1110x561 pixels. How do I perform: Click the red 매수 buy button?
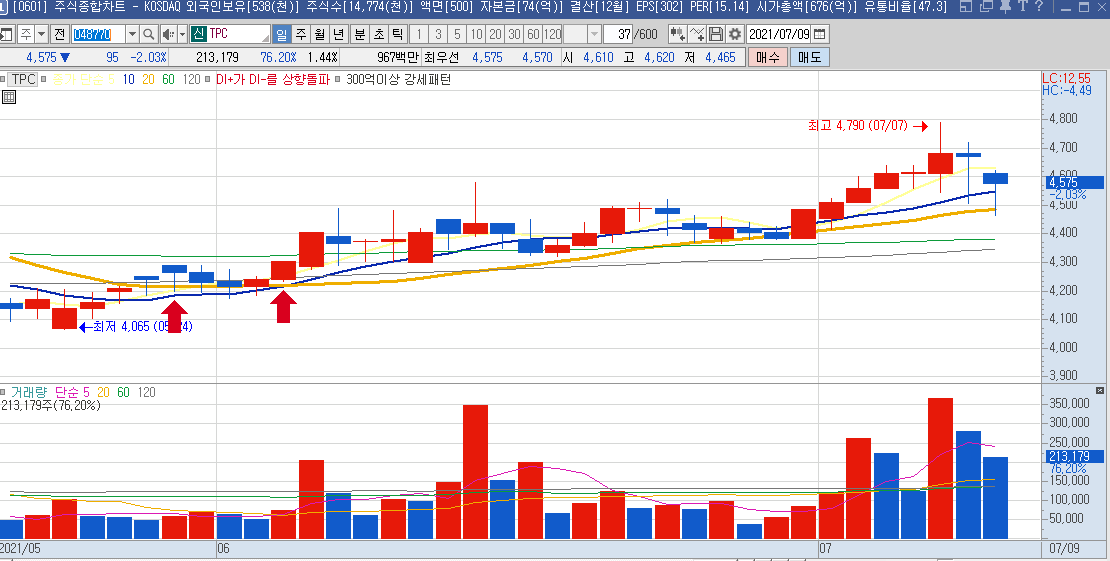[x=767, y=57]
